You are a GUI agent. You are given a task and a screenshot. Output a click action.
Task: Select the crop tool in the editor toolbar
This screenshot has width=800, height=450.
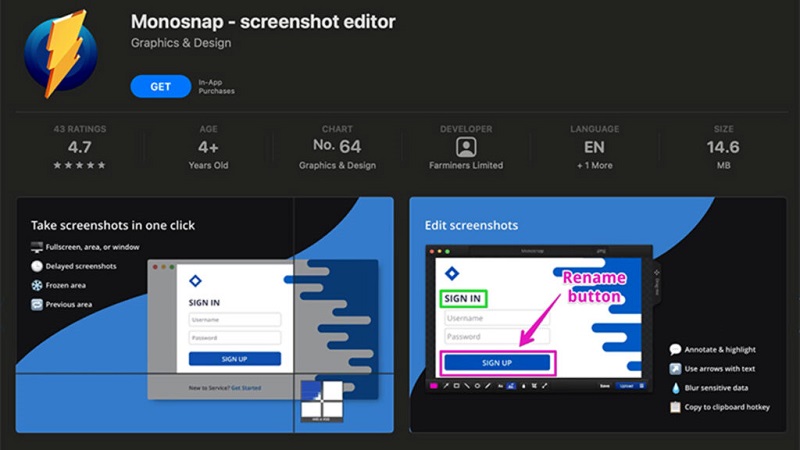point(534,386)
